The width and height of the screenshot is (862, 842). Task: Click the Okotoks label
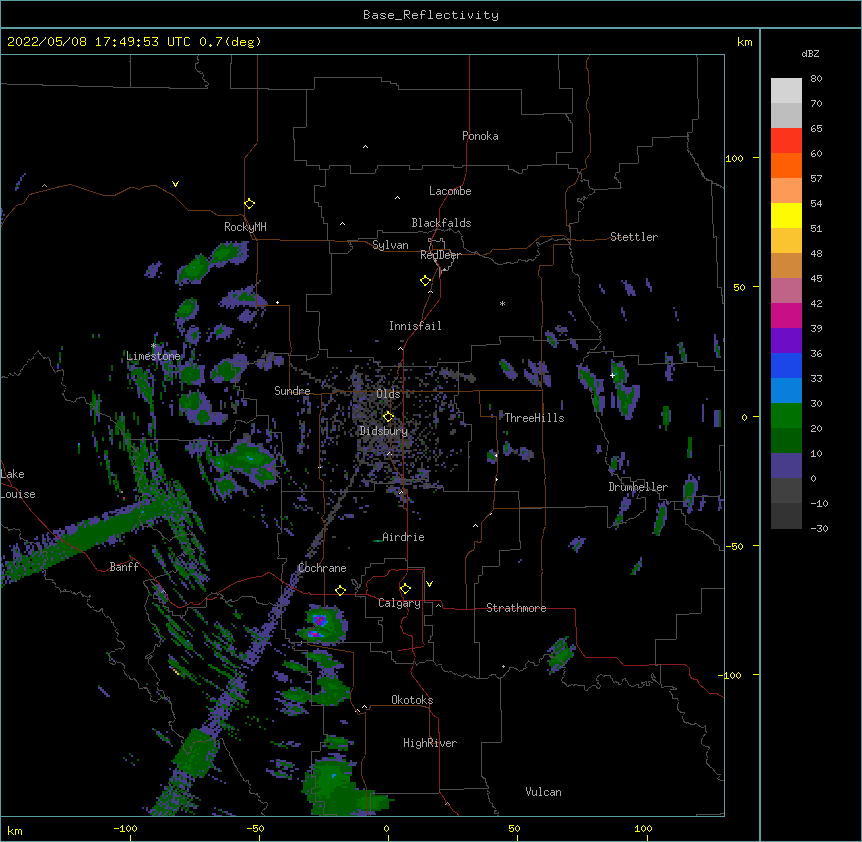click(412, 700)
